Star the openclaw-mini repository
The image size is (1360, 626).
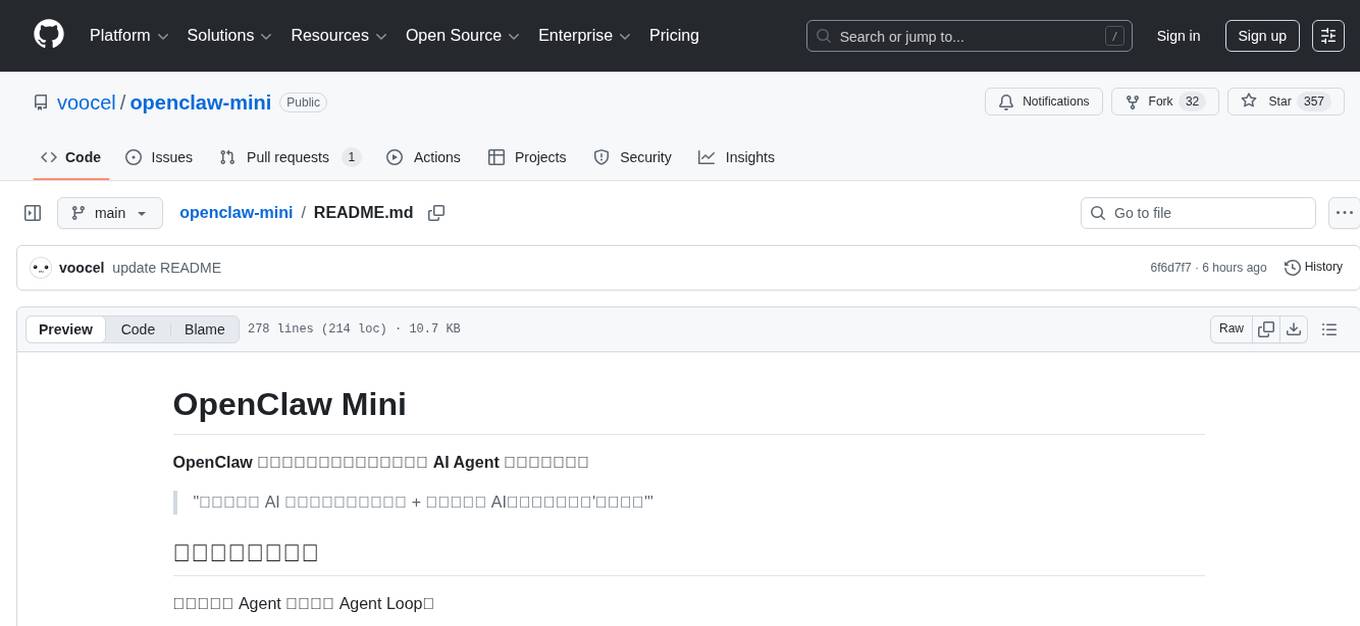(1285, 101)
